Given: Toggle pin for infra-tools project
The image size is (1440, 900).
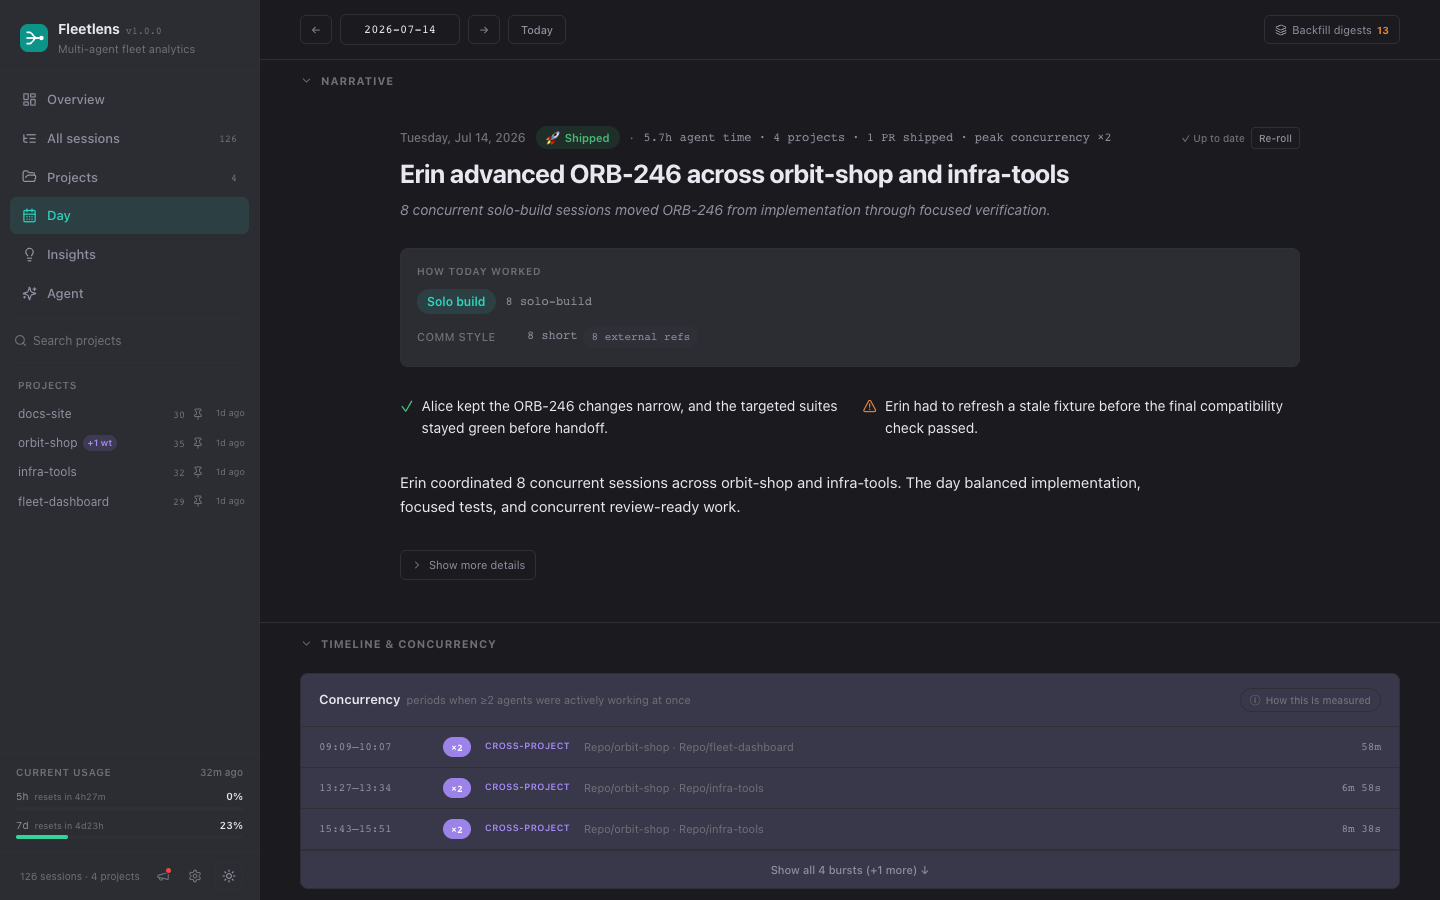Looking at the screenshot, I should (x=198, y=471).
